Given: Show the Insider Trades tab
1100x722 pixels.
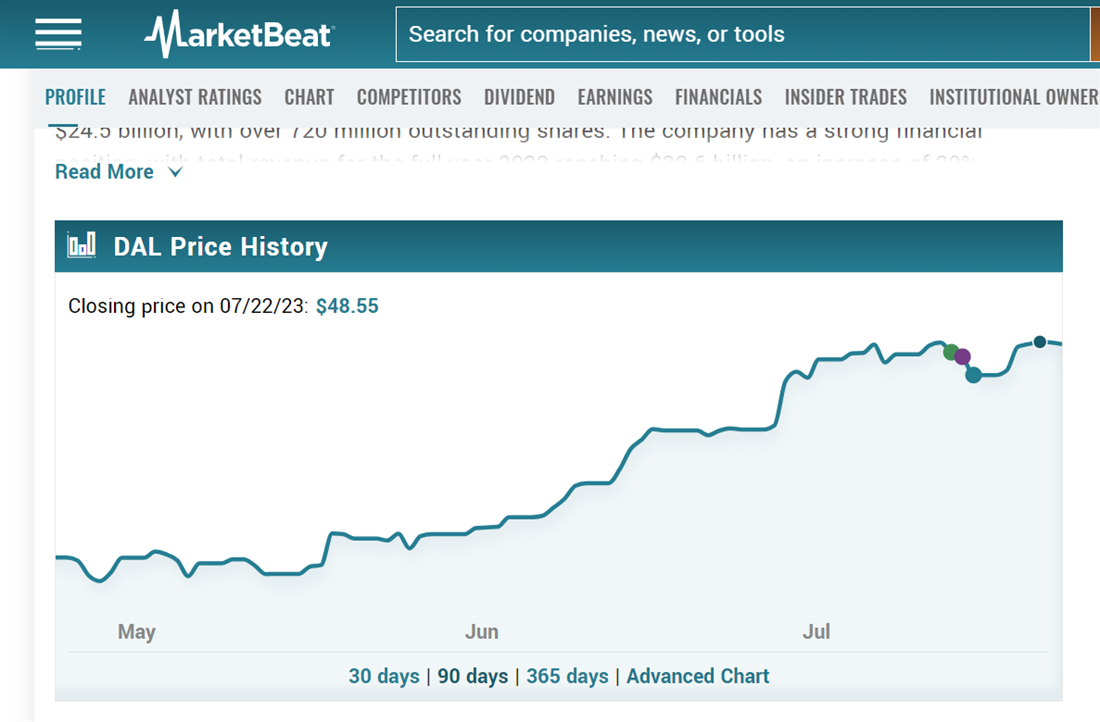Looking at the screenshot, I should click(846, 97).
